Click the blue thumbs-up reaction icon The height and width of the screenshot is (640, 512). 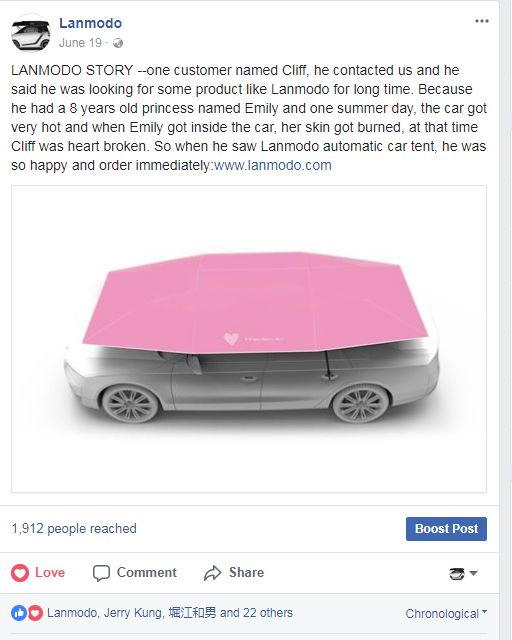(x=19, y=613)
